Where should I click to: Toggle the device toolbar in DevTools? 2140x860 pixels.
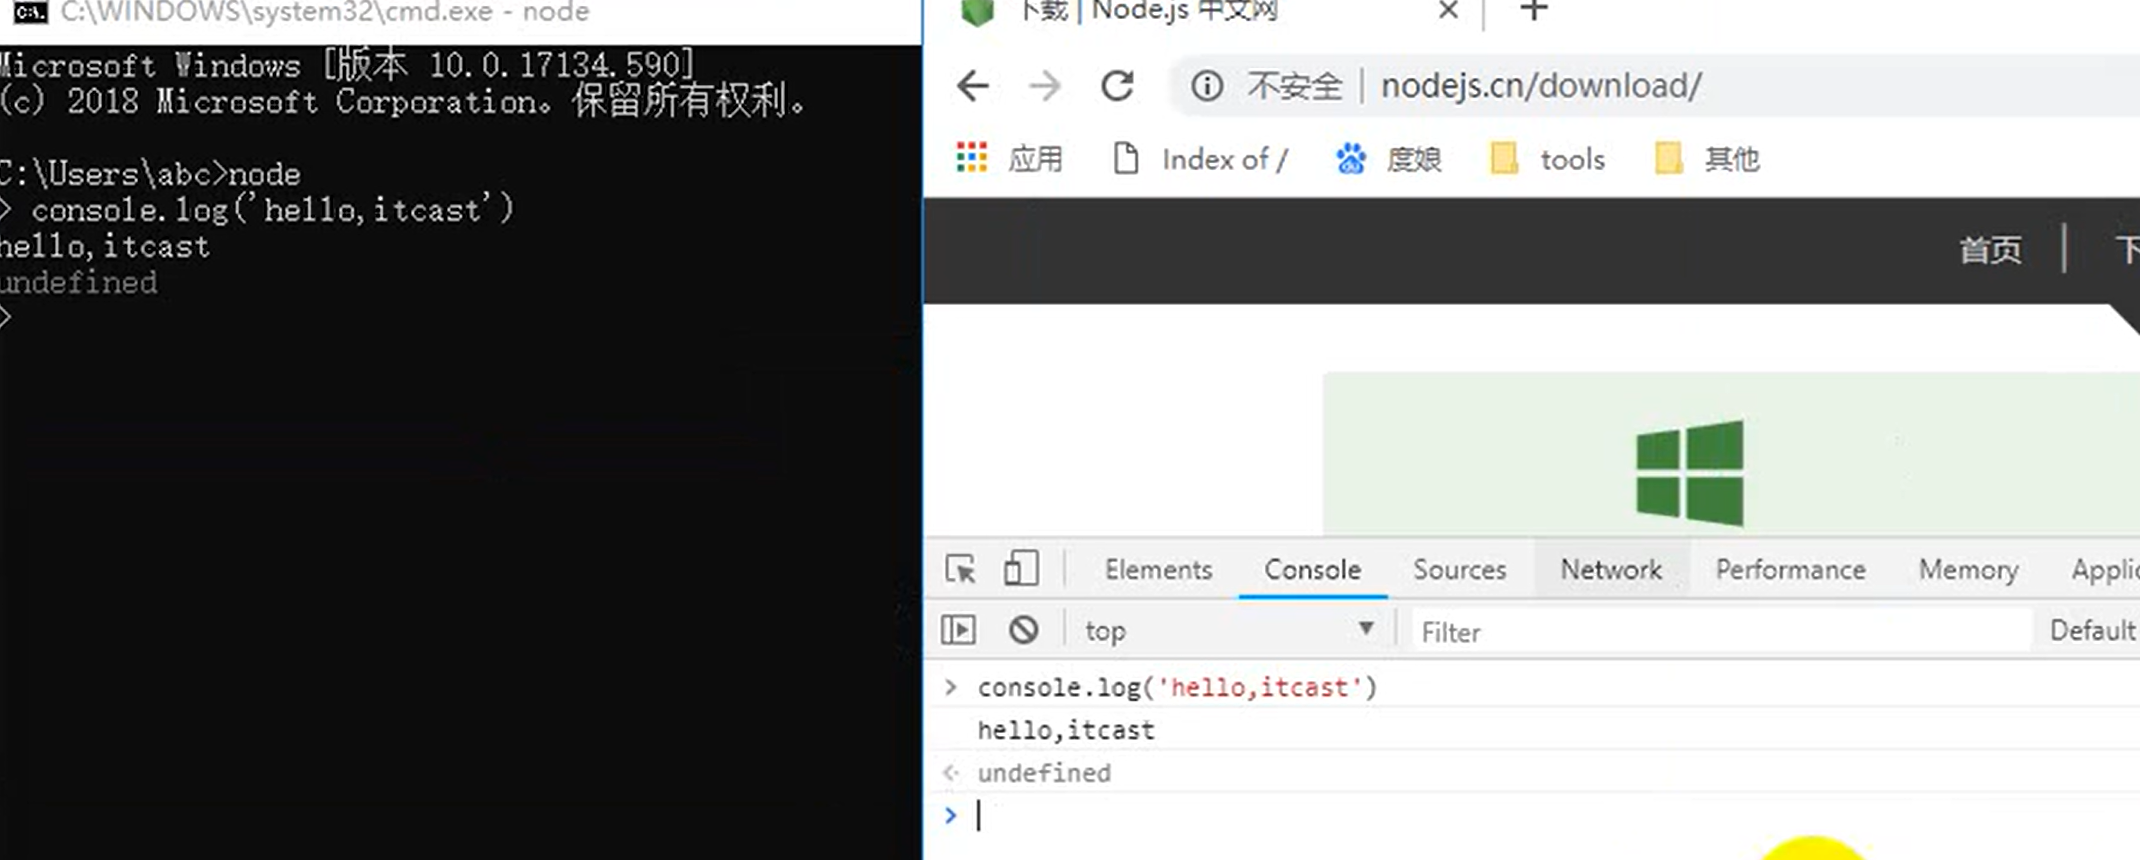(x=1021, y=568)
